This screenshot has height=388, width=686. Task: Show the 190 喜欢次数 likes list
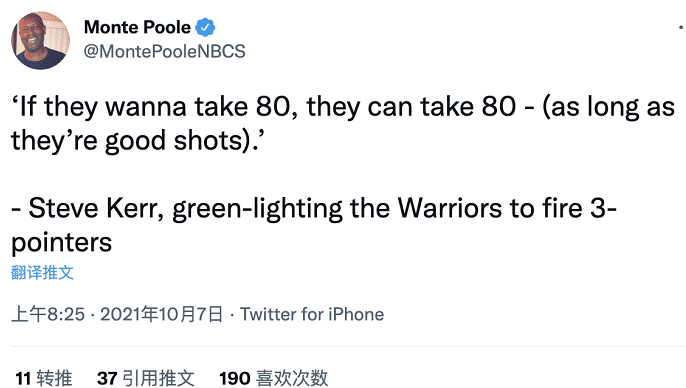pyautogui.click(x=273, y=378)
